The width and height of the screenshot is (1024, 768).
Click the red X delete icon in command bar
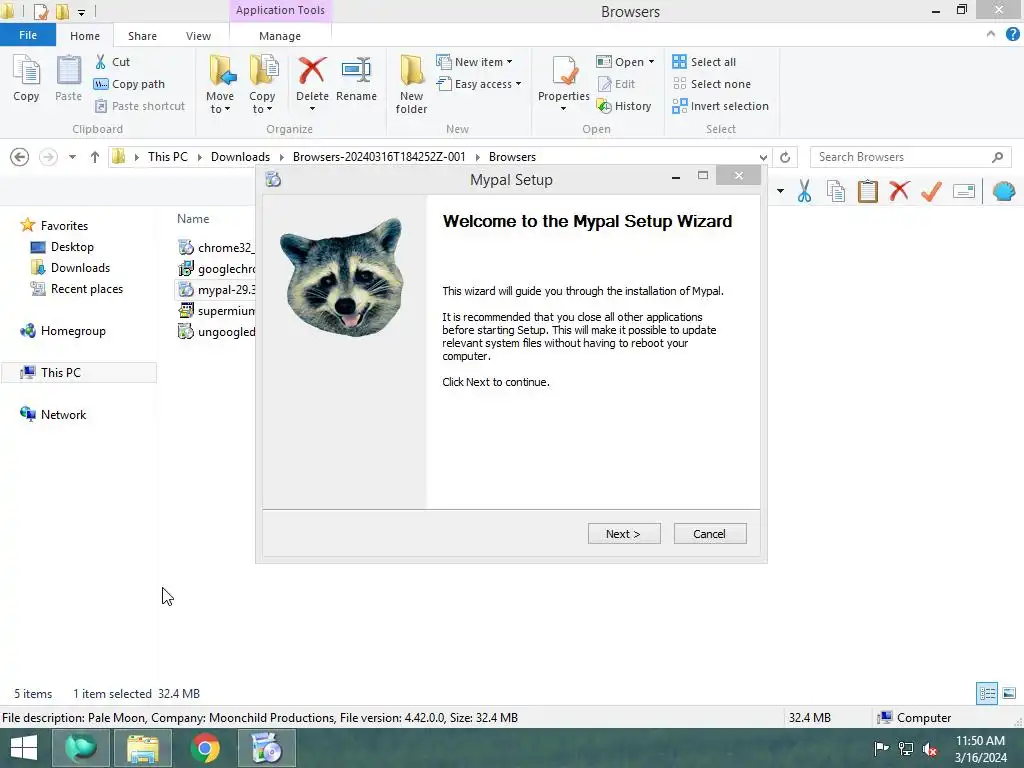(899, 191)
